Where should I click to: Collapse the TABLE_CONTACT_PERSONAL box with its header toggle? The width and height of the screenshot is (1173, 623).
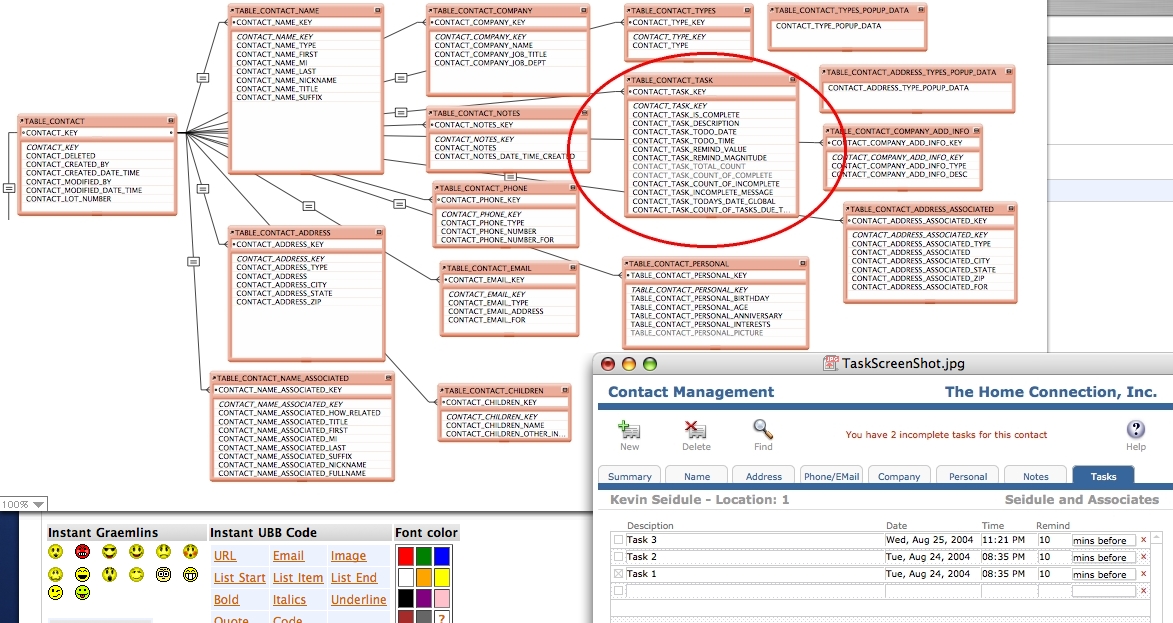[803, 263]
